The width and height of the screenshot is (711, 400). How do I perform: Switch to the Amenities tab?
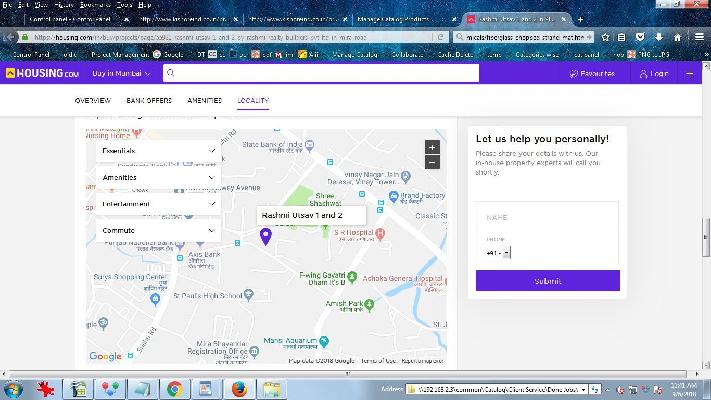point(205,100)
